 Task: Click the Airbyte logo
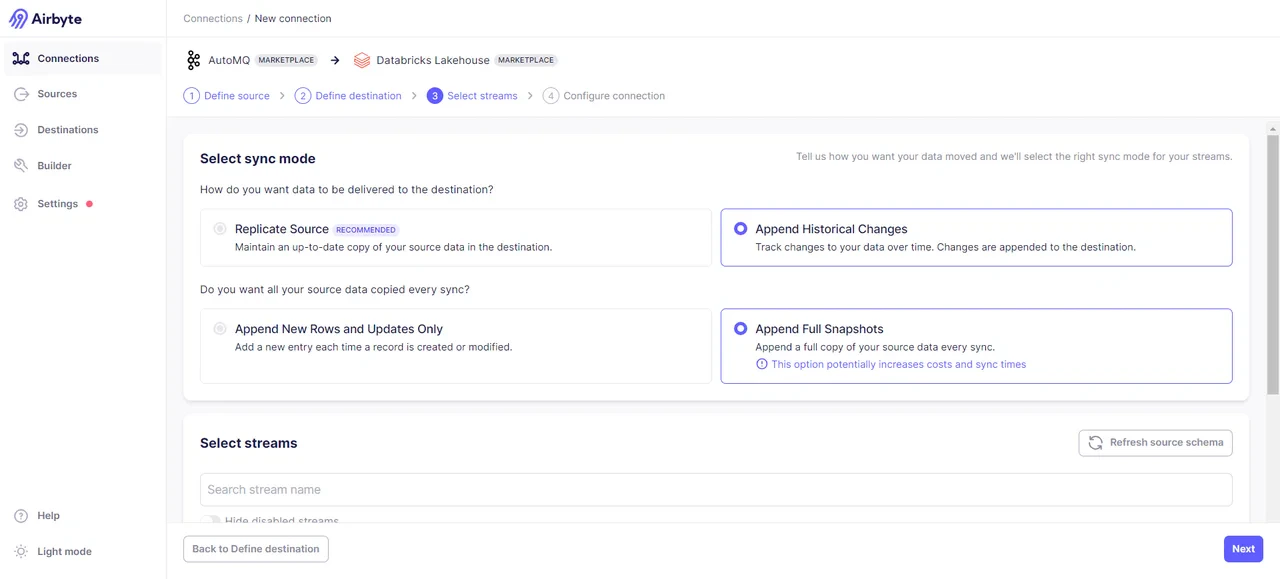tap(46, 18)
